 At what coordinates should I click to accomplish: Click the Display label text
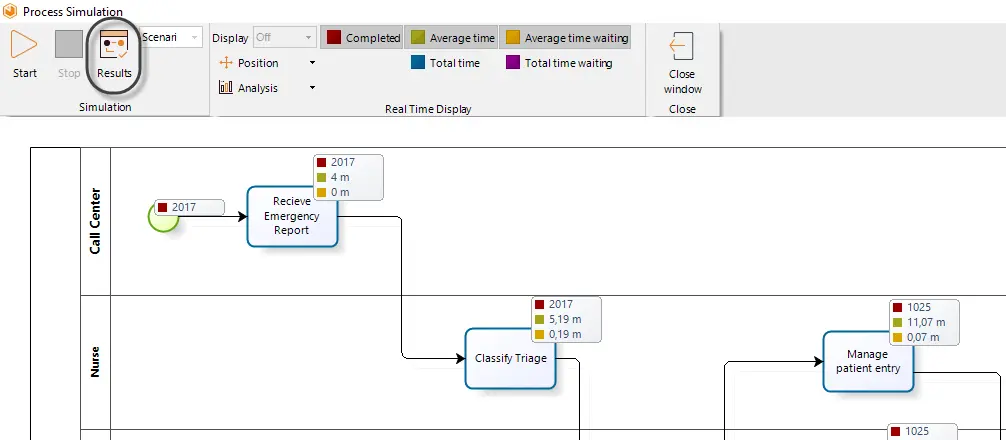[230, 38]
